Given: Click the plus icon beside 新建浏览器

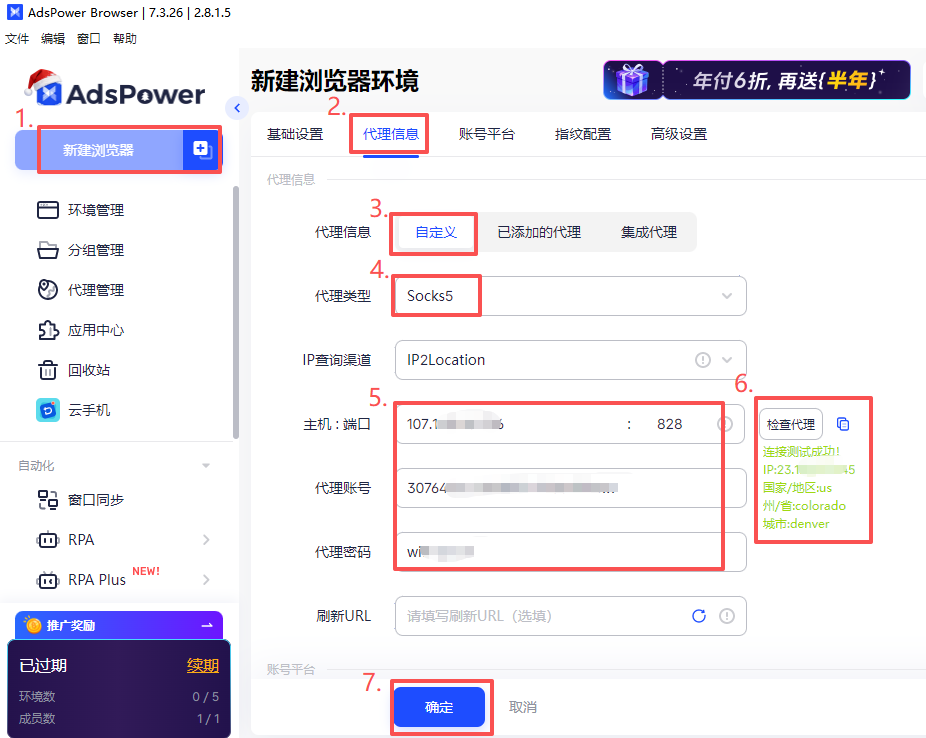Looking at the screenshot, I should coord(201,150).
